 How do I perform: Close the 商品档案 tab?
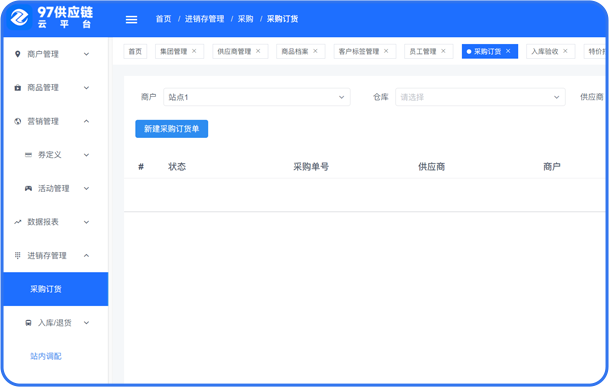315,51
